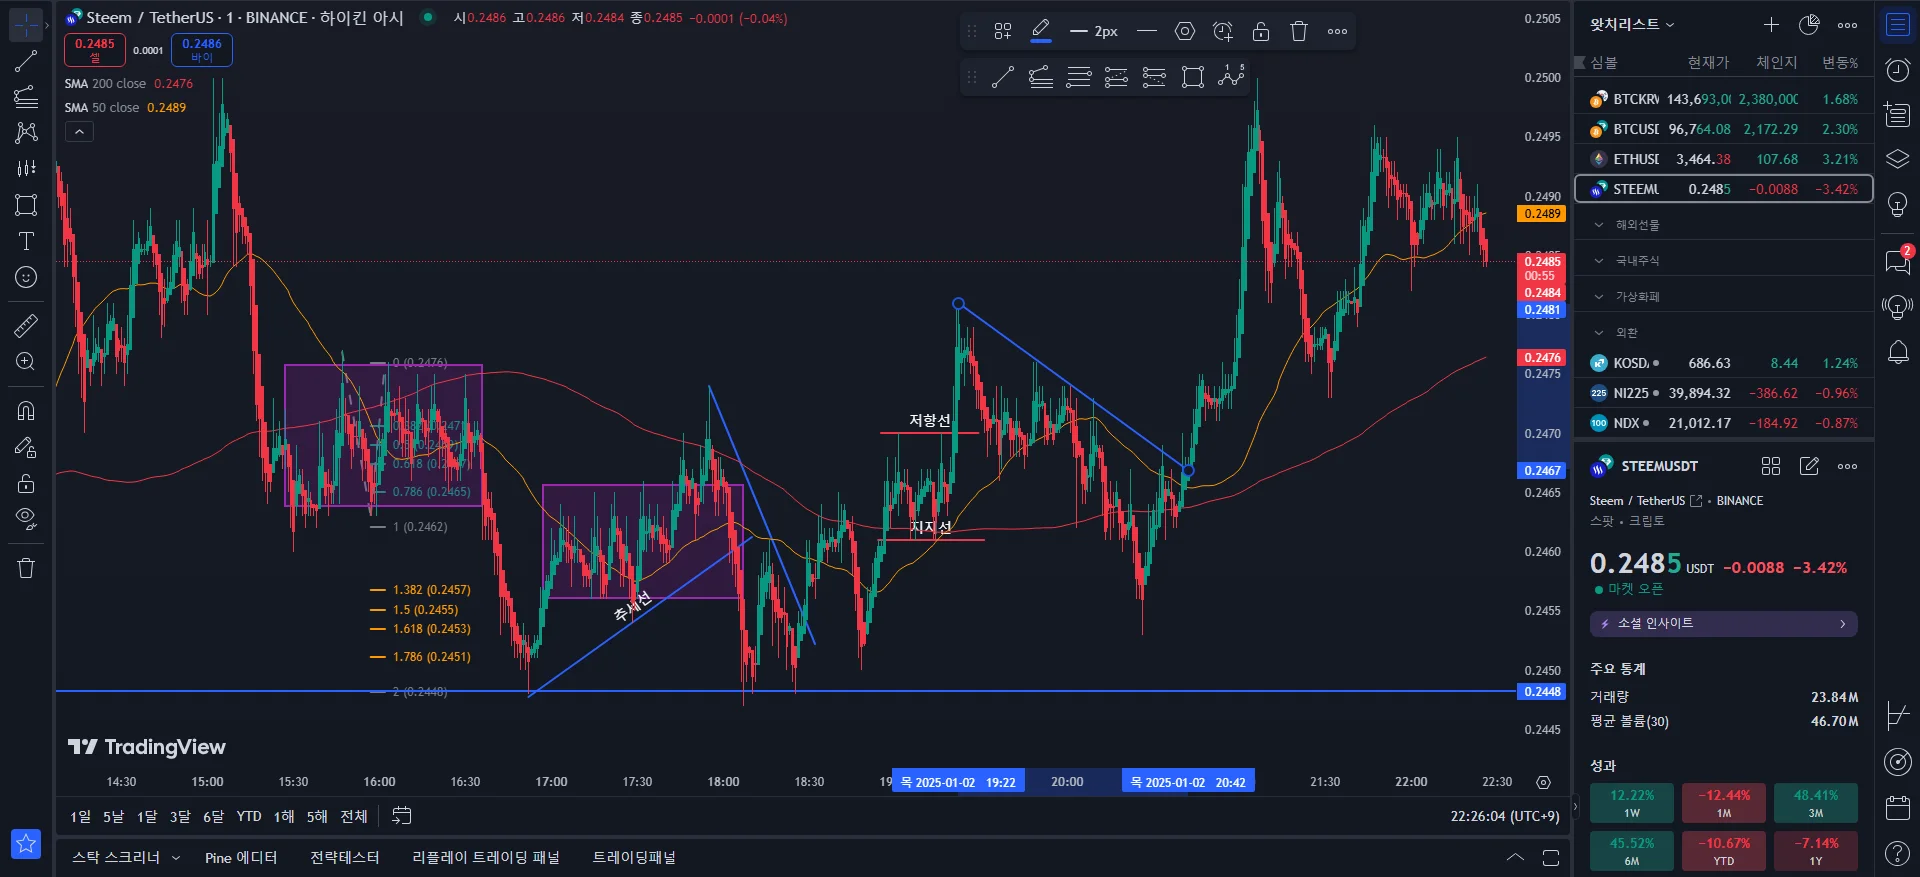Toggle lock all drawings tool
This screenshot has height=877, width=1920.
click(x=26, y=483)
